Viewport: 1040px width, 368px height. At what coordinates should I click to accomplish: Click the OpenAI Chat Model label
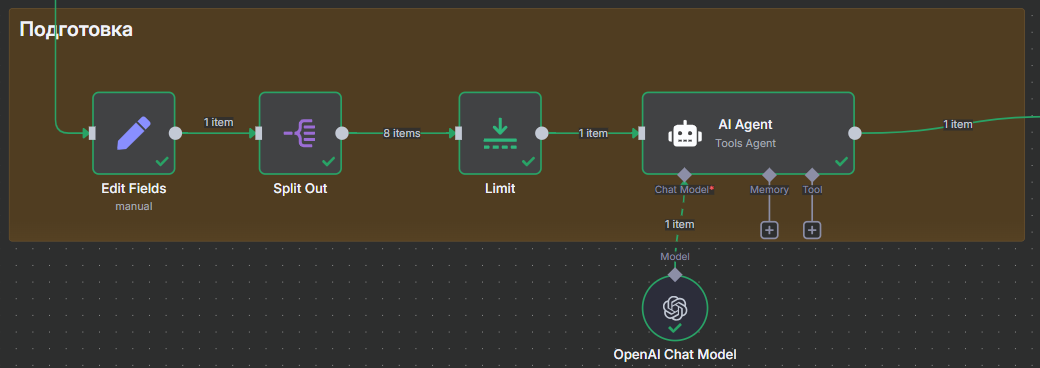click(675, 354)
